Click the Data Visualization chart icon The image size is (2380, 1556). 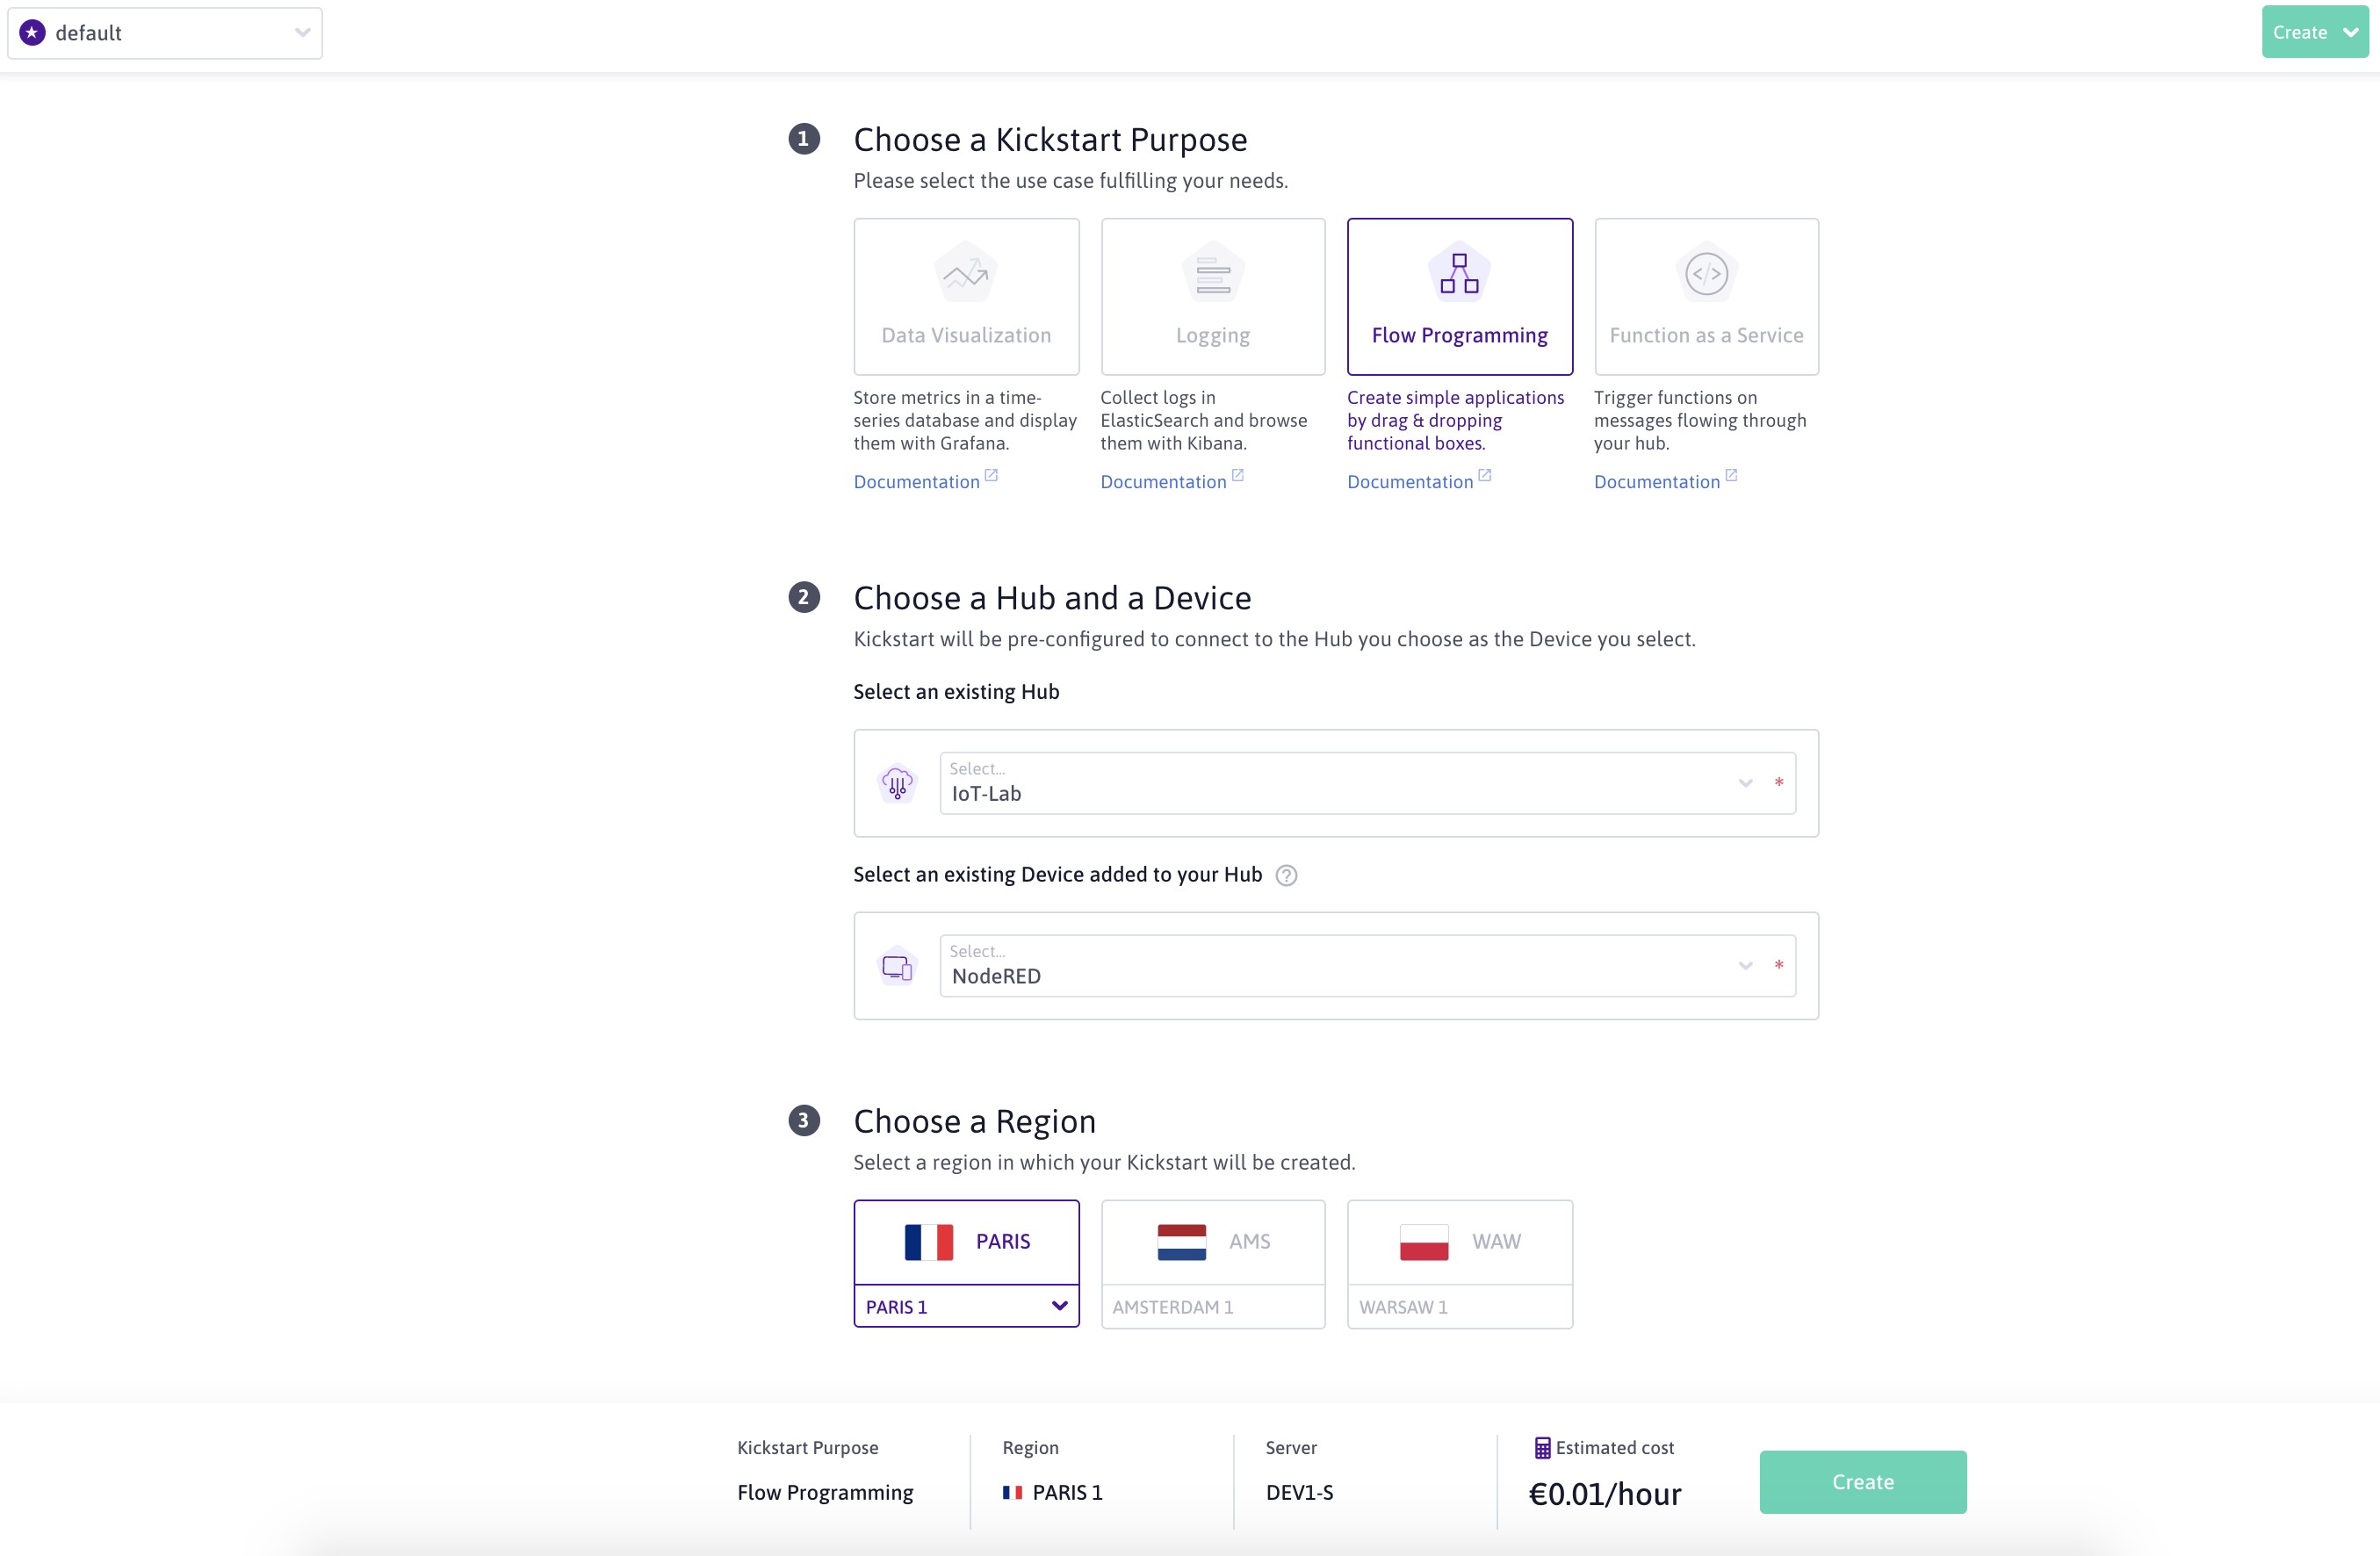click(x=965, y=273)
